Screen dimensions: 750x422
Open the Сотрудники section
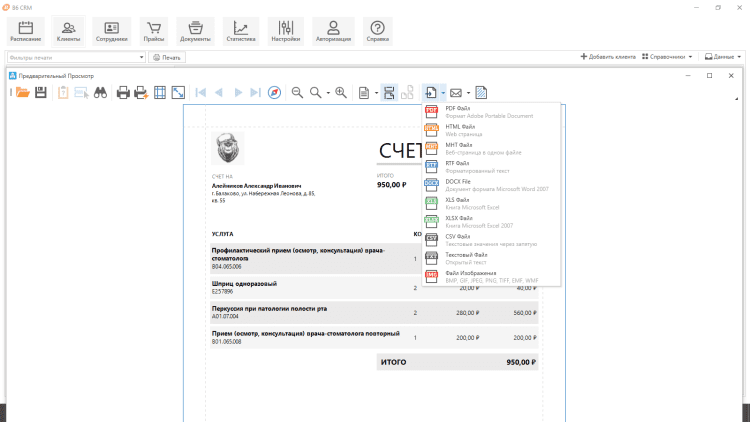point(111,31)
